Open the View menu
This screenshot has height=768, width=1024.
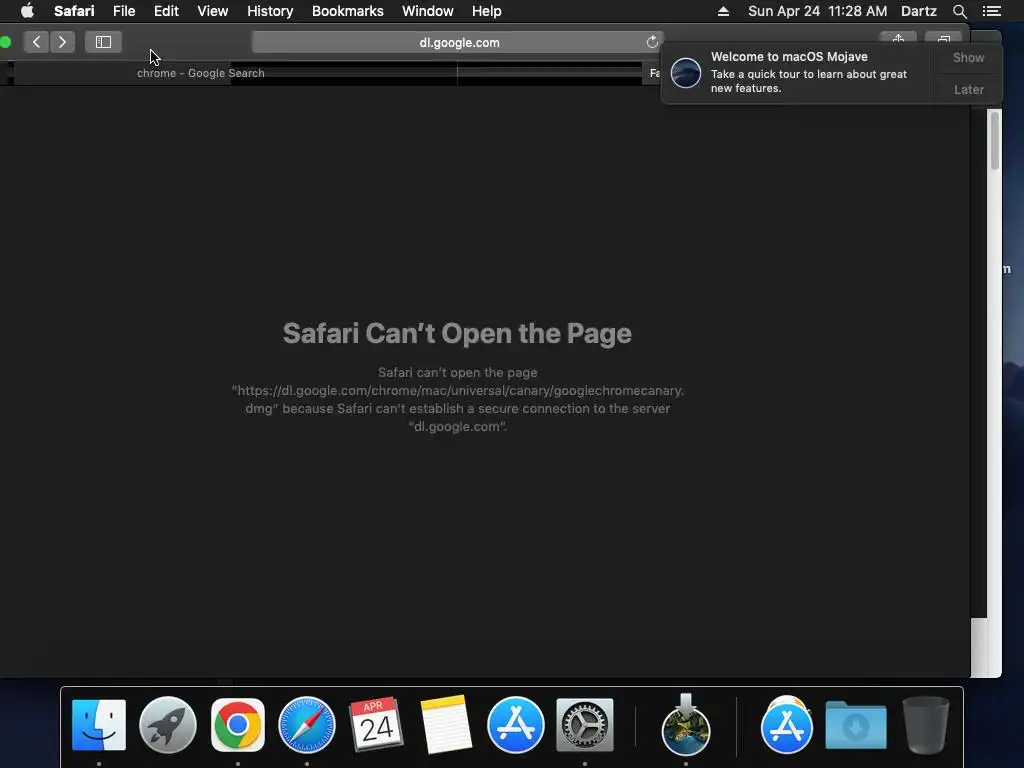click(212, 11)
